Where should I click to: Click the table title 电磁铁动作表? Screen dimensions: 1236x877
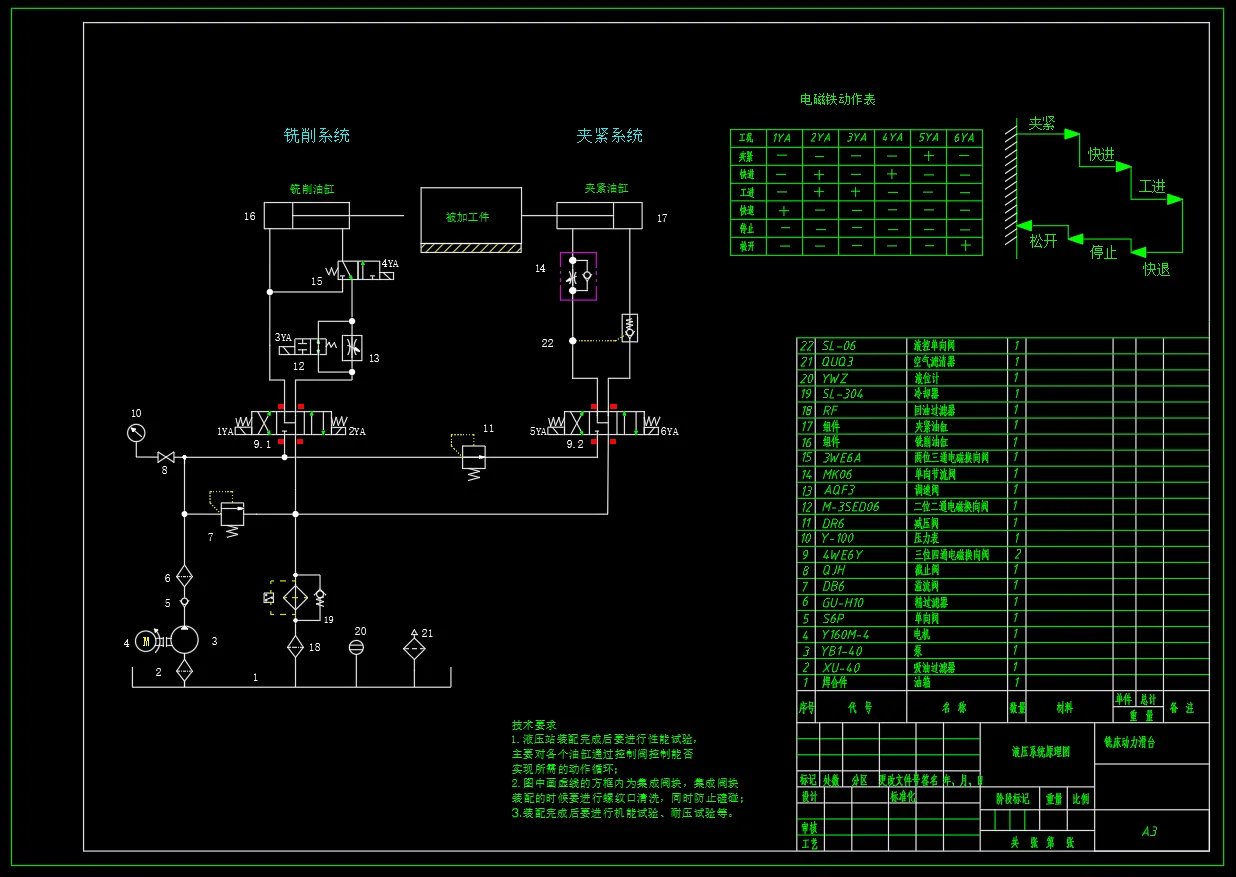[838, 99]
